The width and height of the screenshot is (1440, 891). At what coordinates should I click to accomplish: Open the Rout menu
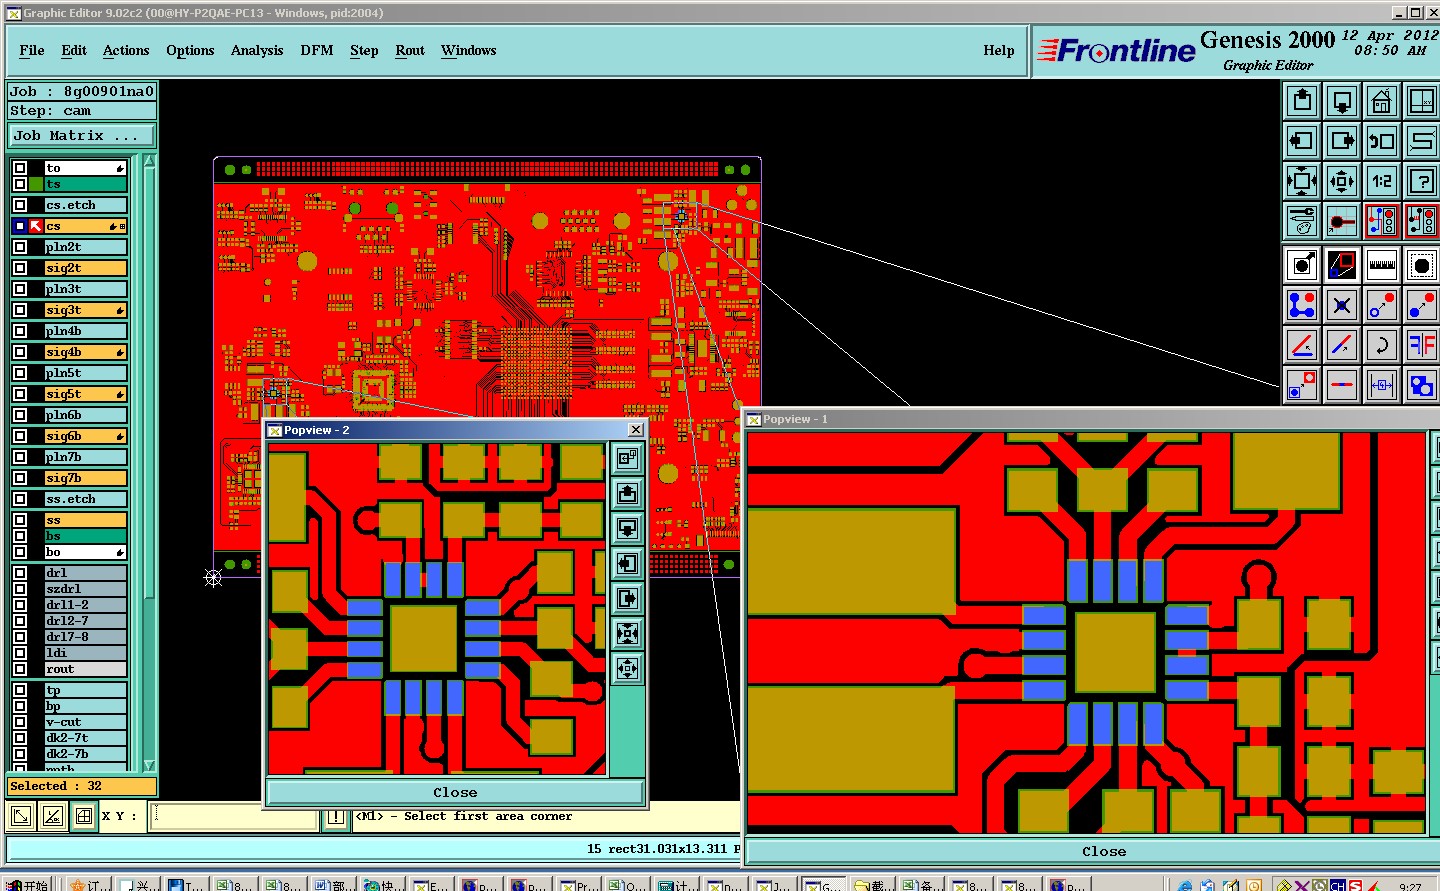coord(410,51)
